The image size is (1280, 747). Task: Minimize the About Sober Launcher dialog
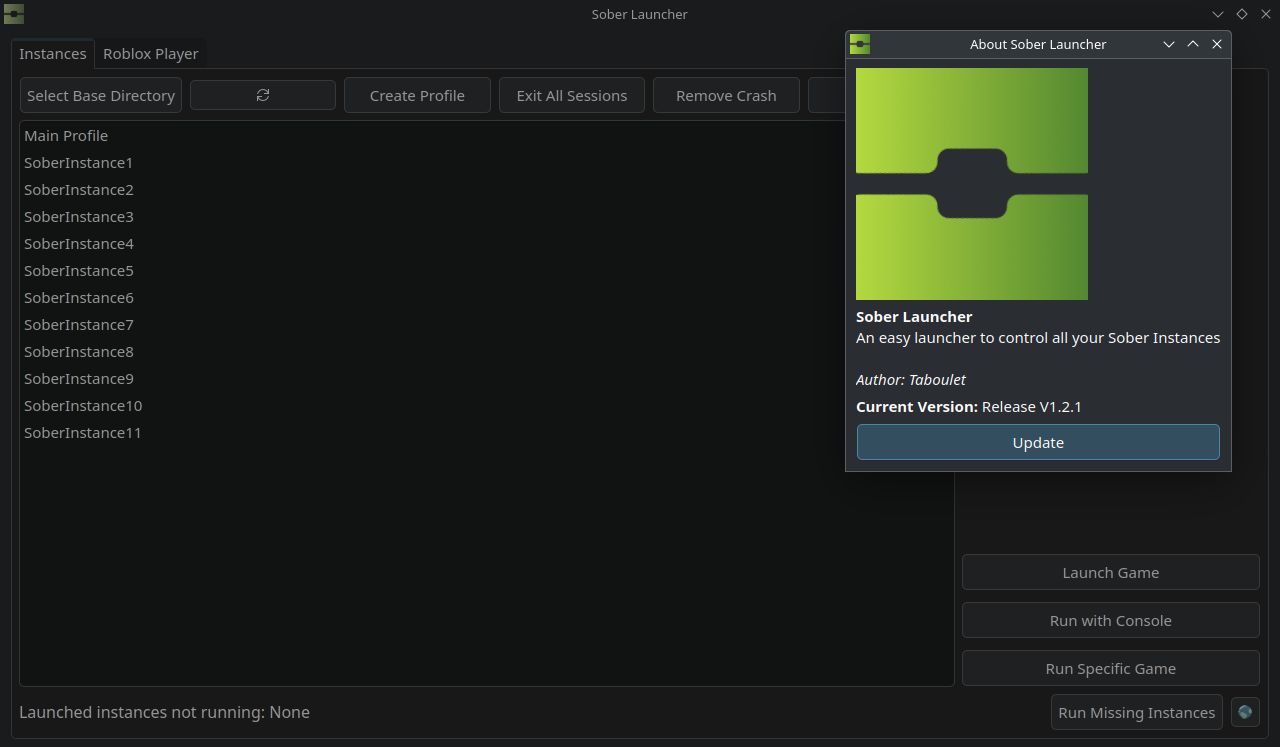click(x=1168, y=44)
